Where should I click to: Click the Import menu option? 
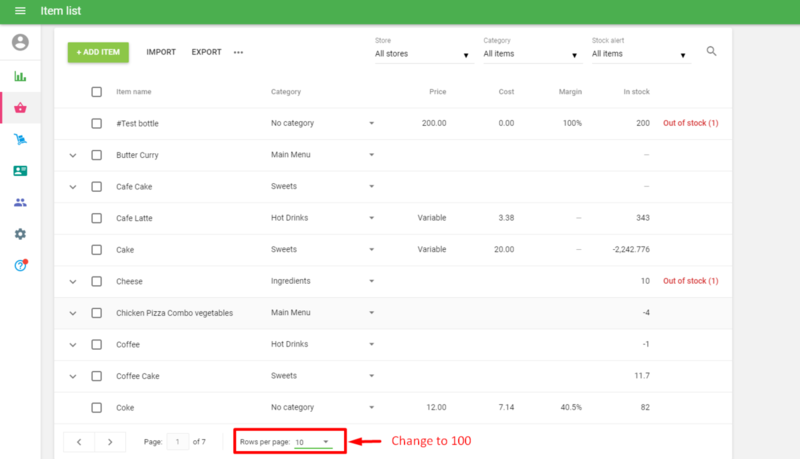pyautogui.click(x=161, y=52)
